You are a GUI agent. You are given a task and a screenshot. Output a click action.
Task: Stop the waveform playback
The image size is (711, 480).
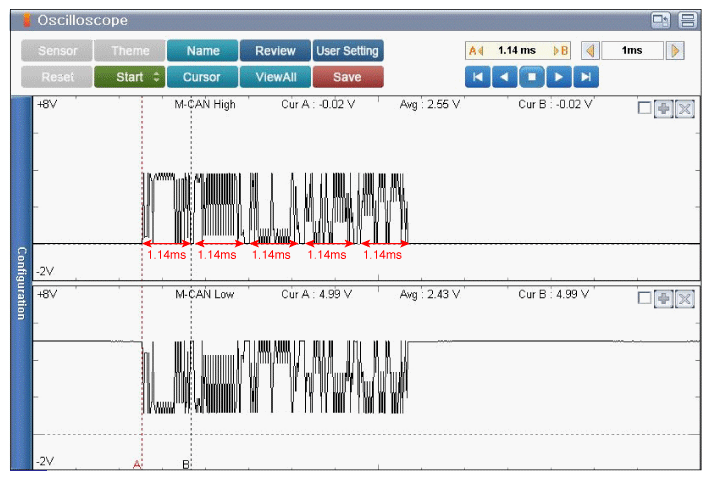[x=531, y=77]
